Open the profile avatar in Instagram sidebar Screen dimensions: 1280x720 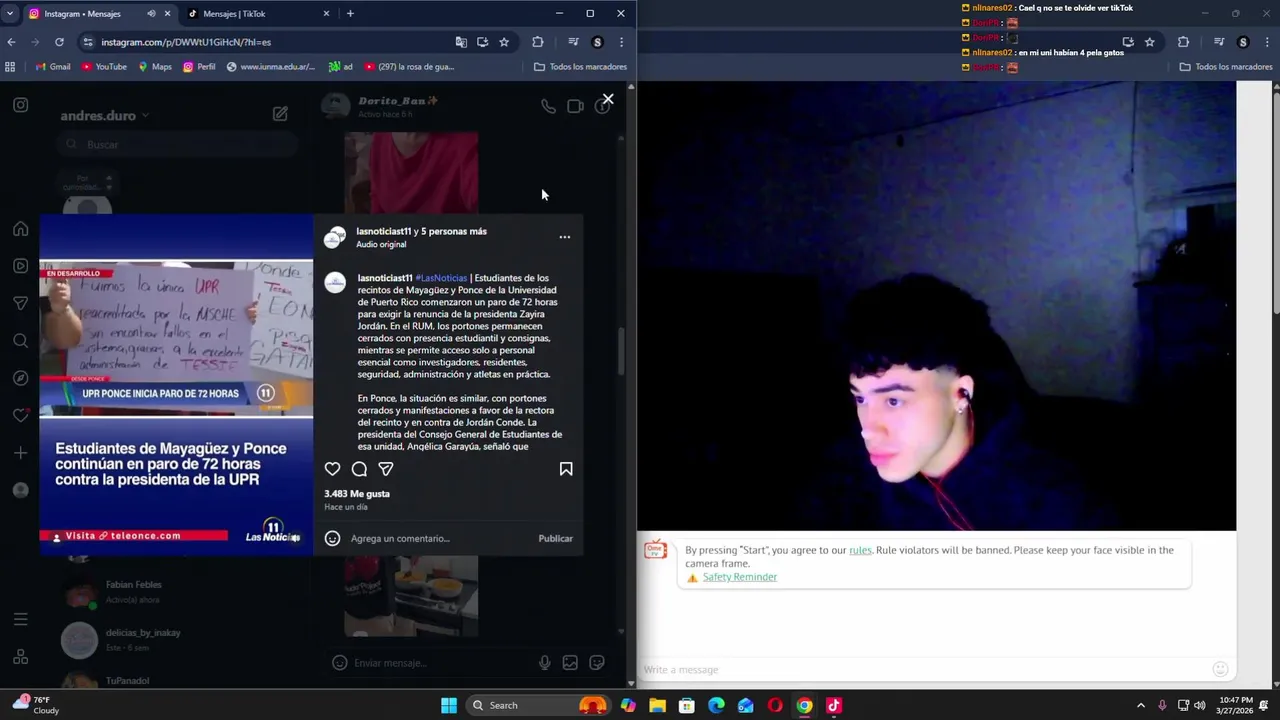coord(20,490)
